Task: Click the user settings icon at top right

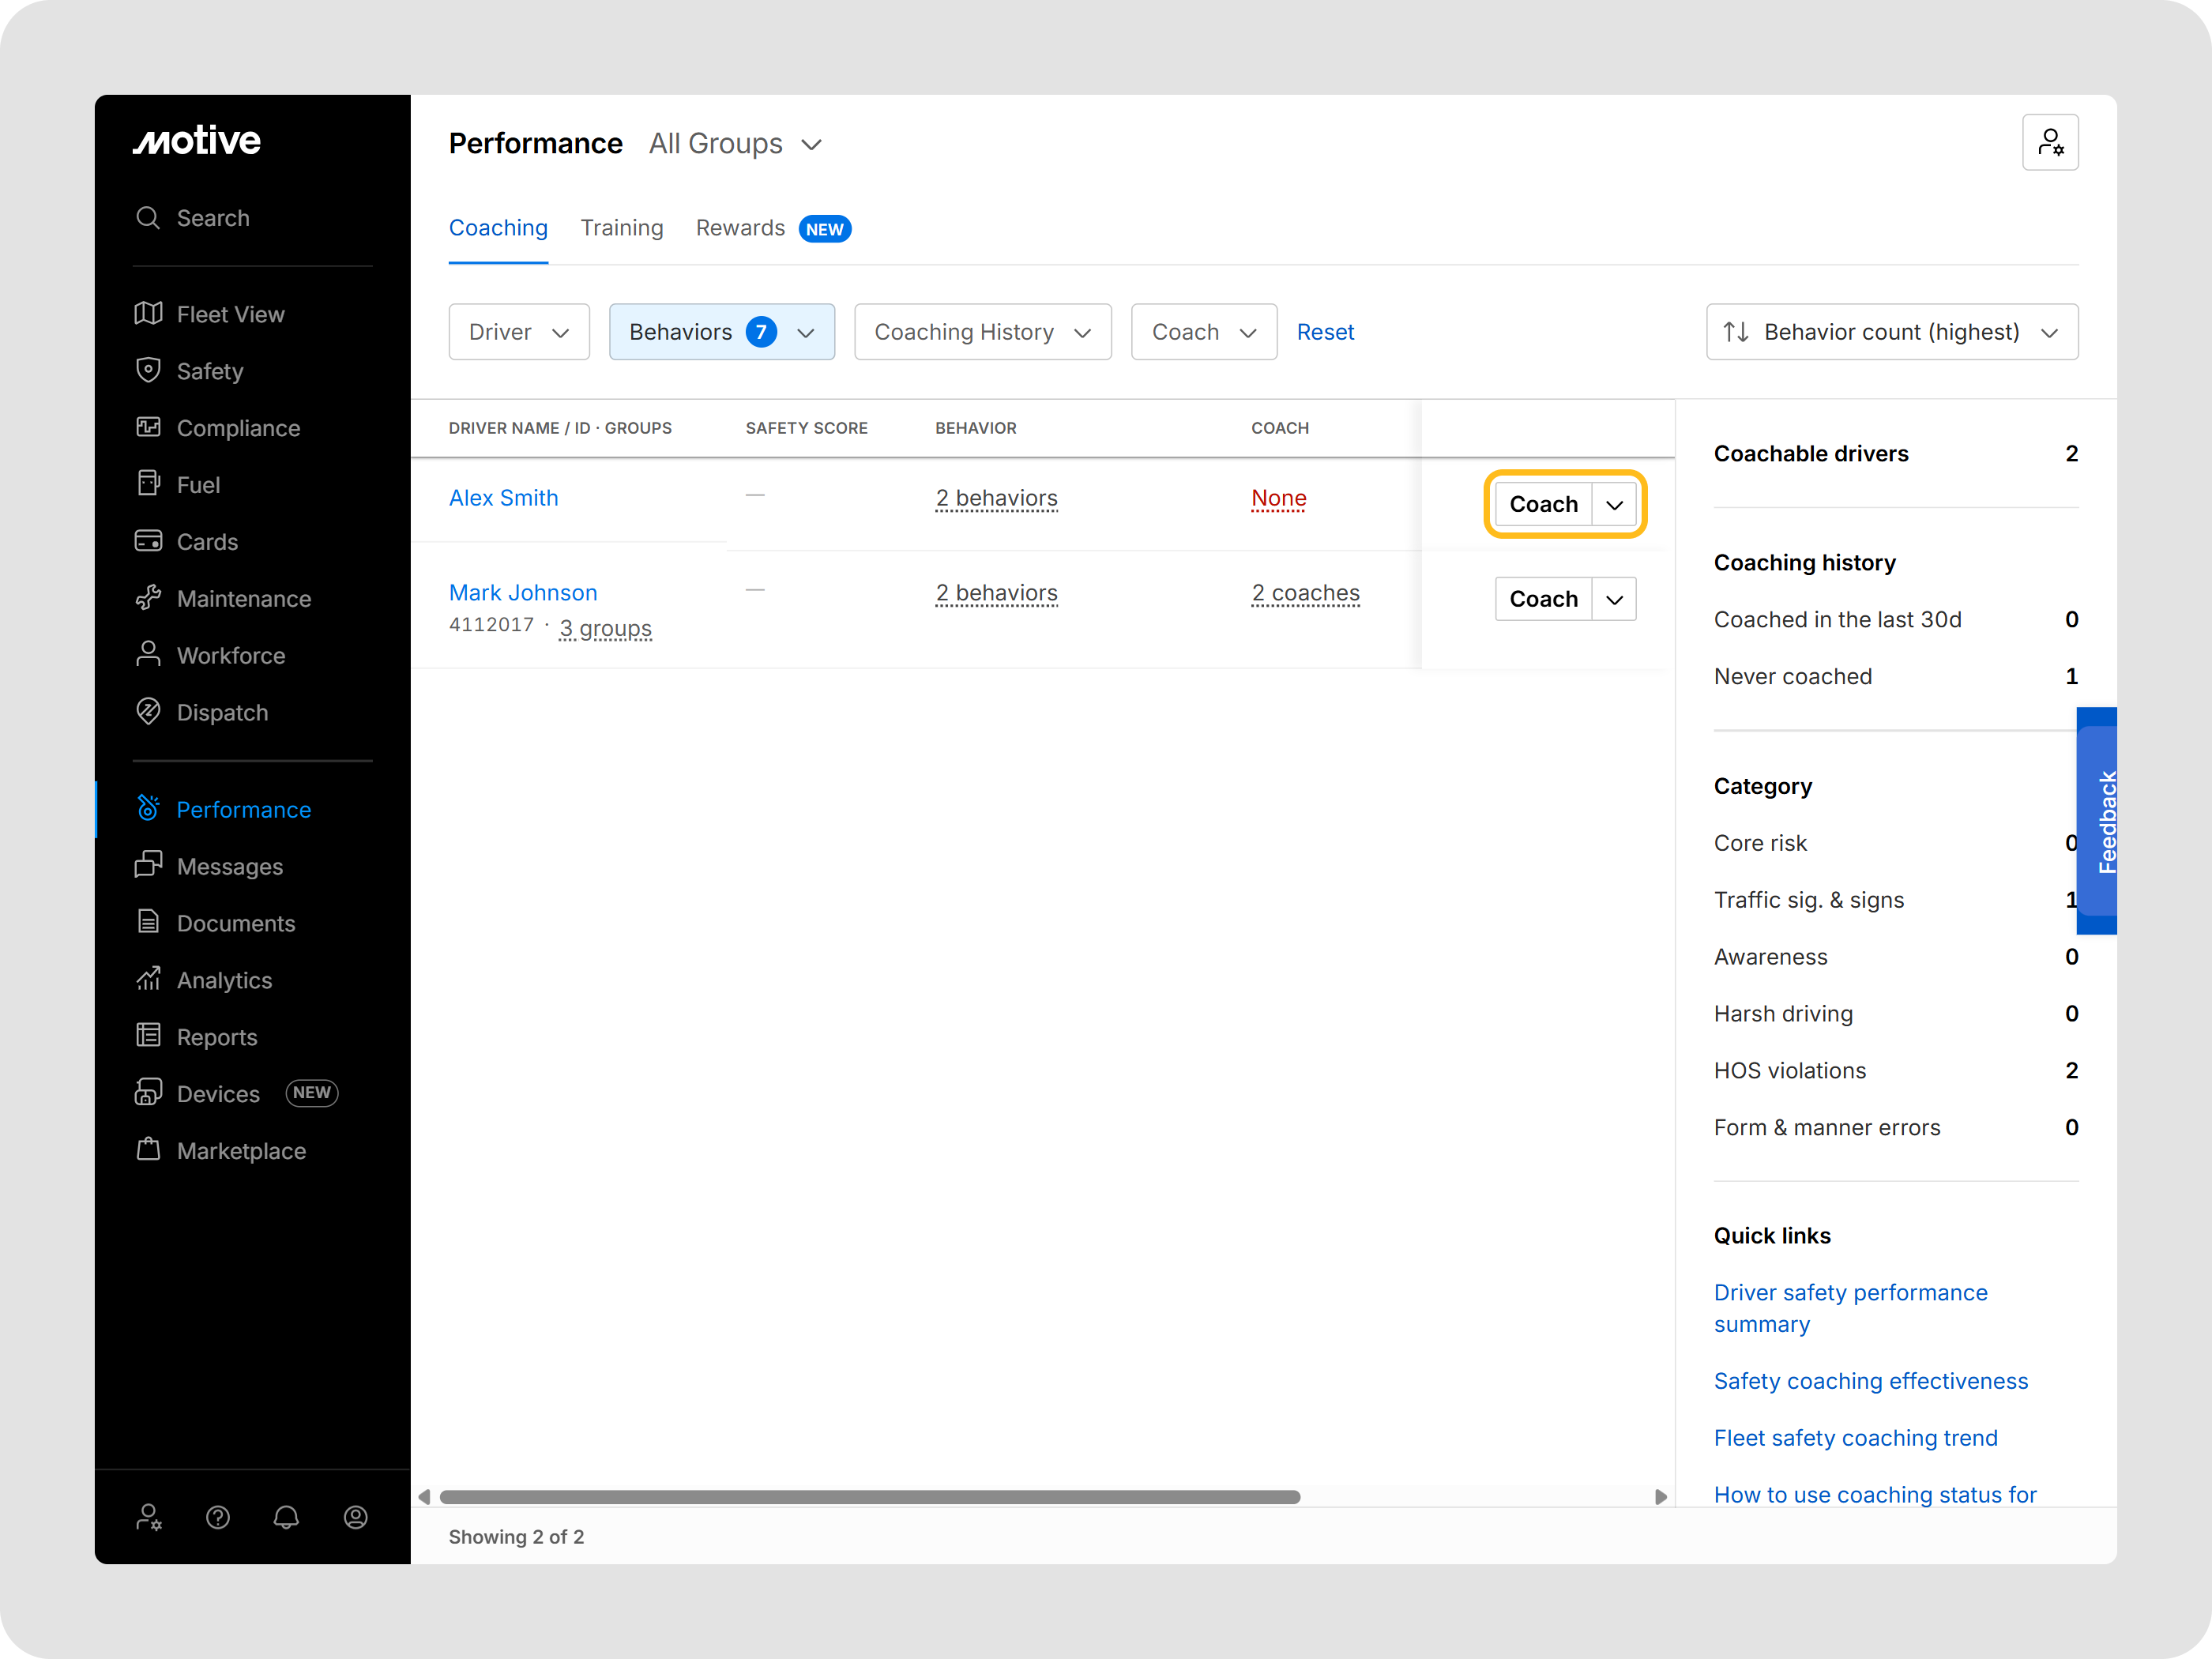Action: pyautogui.click(x=2050, y=143)
